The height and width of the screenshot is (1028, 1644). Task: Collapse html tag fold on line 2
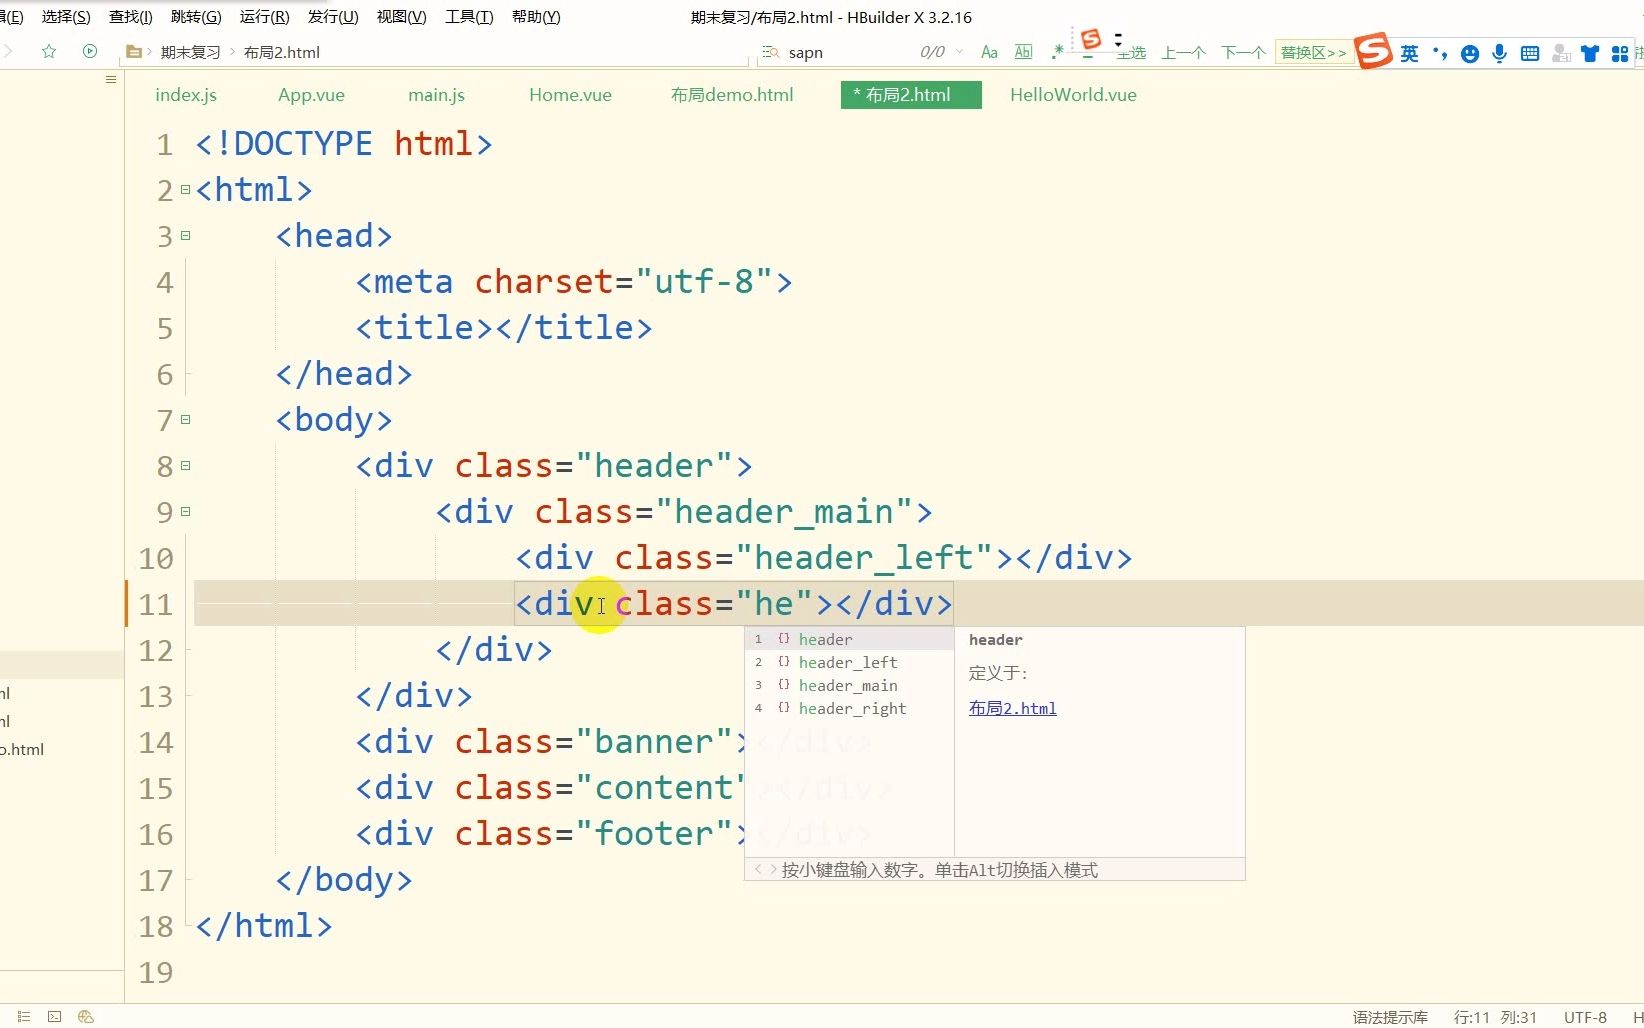coord(185,189)
